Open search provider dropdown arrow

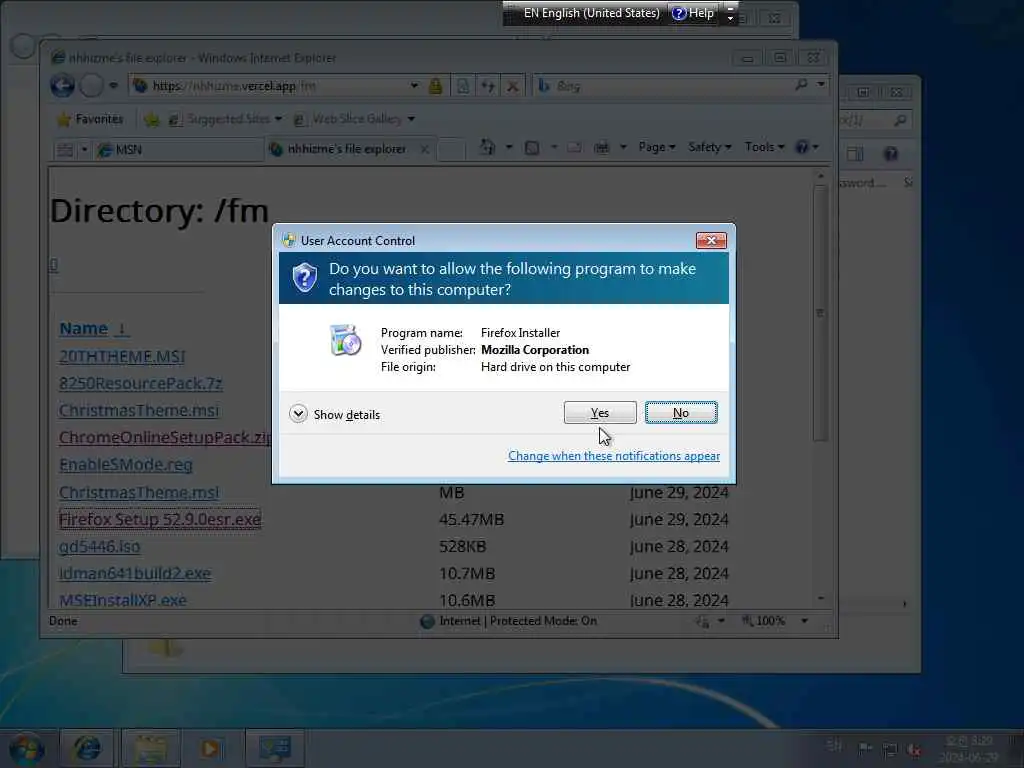pos(821,85)
